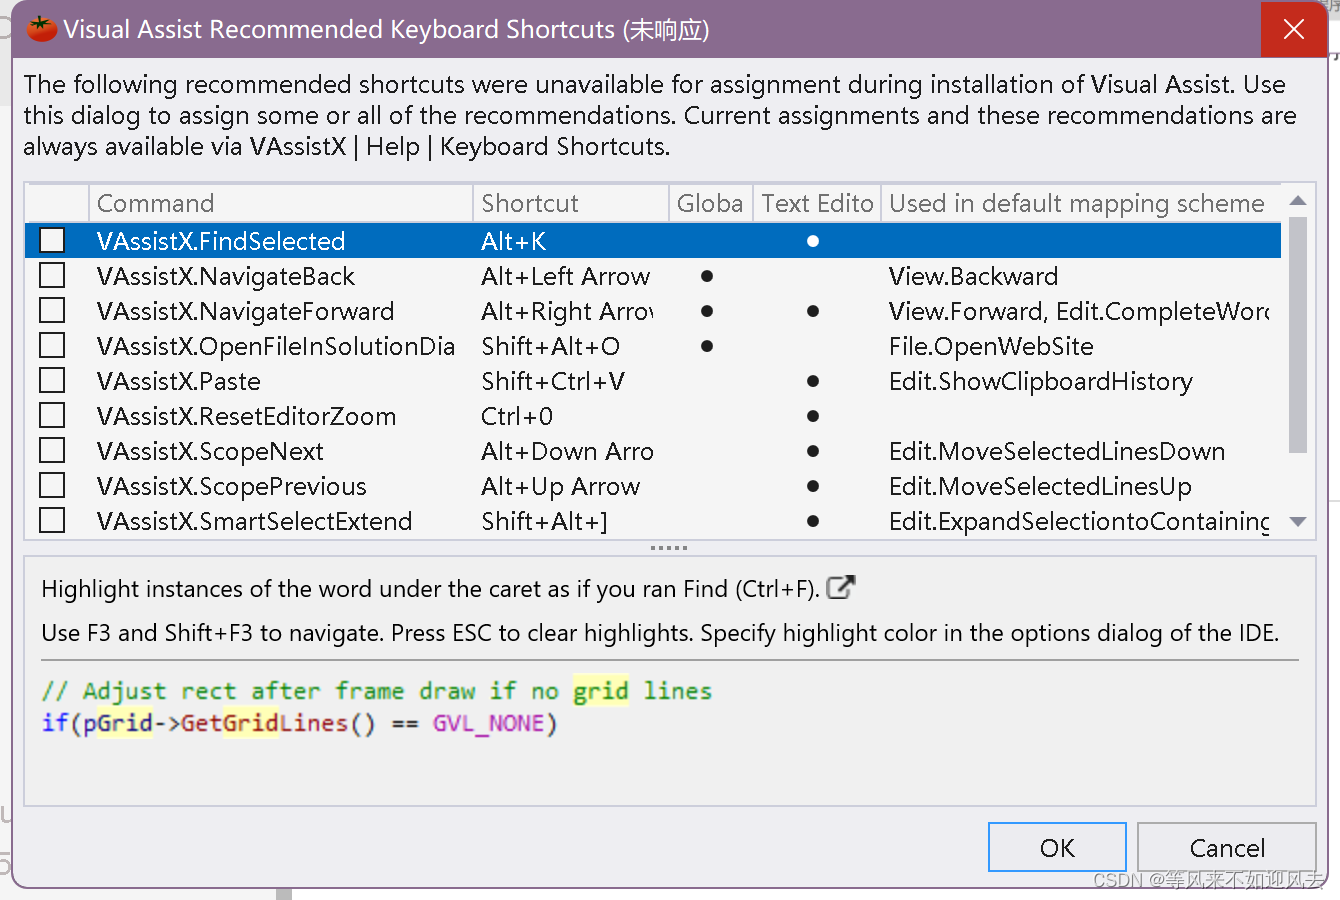Select the VAssistX.NavigateBack command text
1340x900 pixels.
pos(226,276)
